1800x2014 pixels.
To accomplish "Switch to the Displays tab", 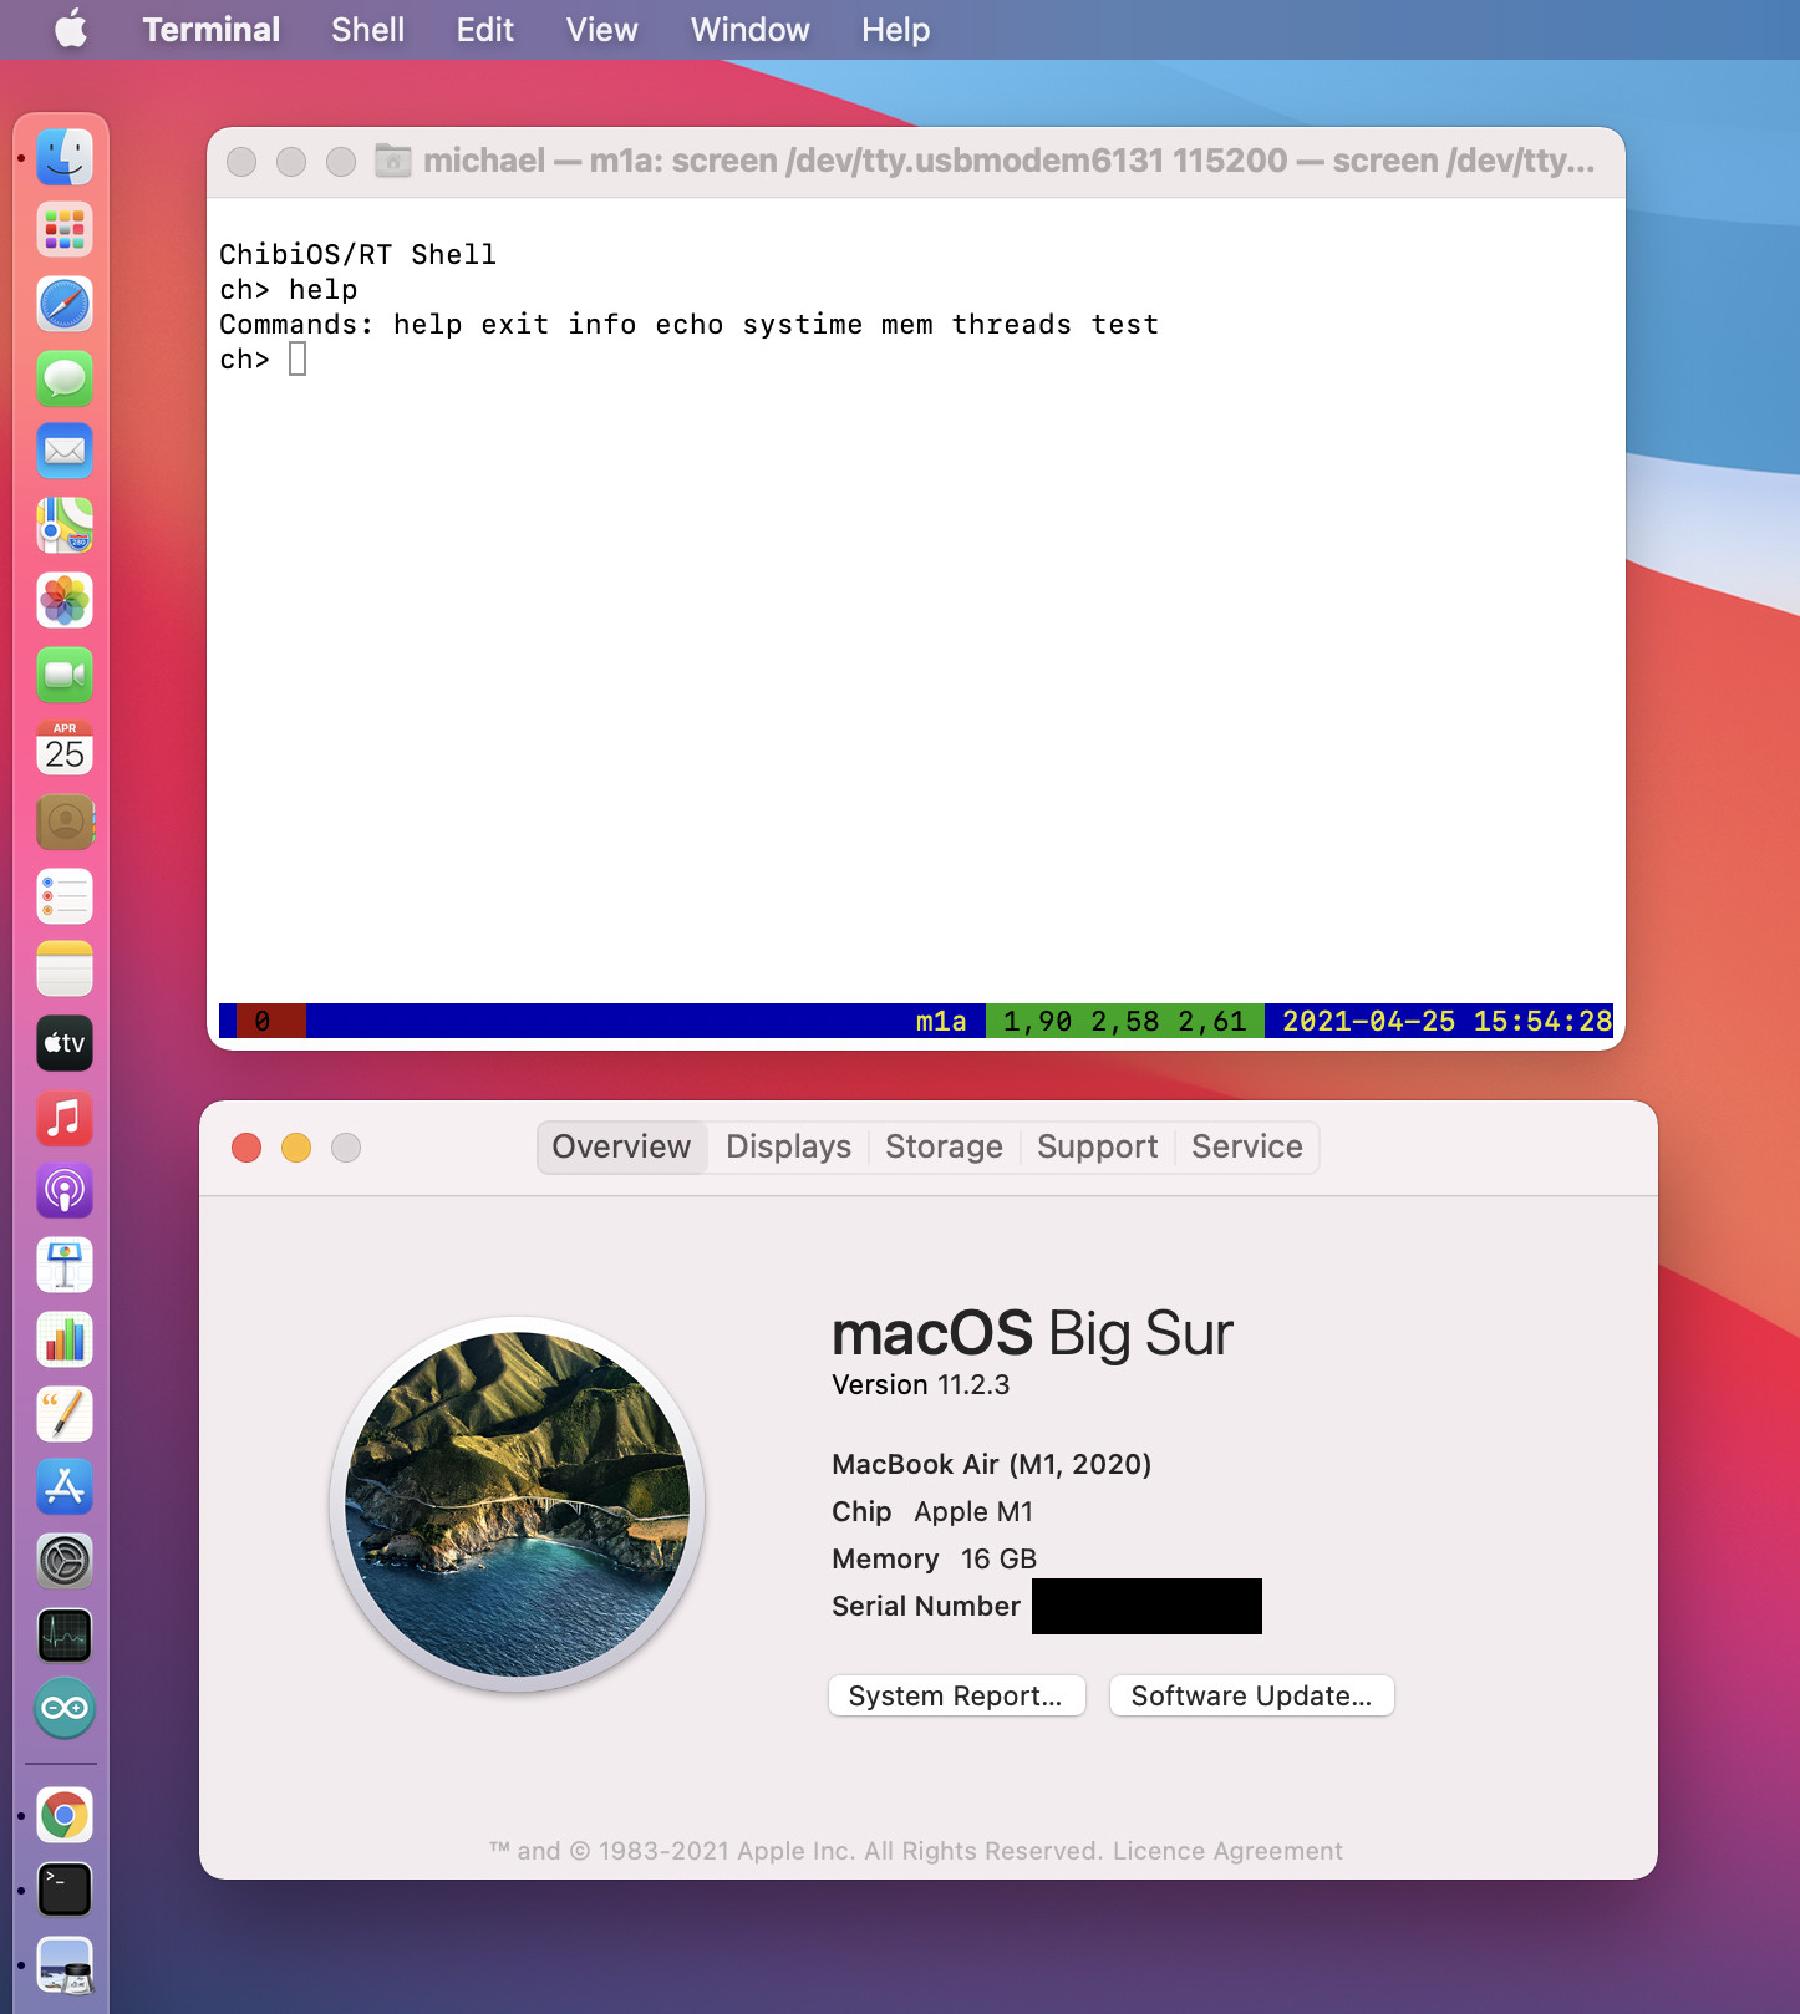I will pos(788,1147).
